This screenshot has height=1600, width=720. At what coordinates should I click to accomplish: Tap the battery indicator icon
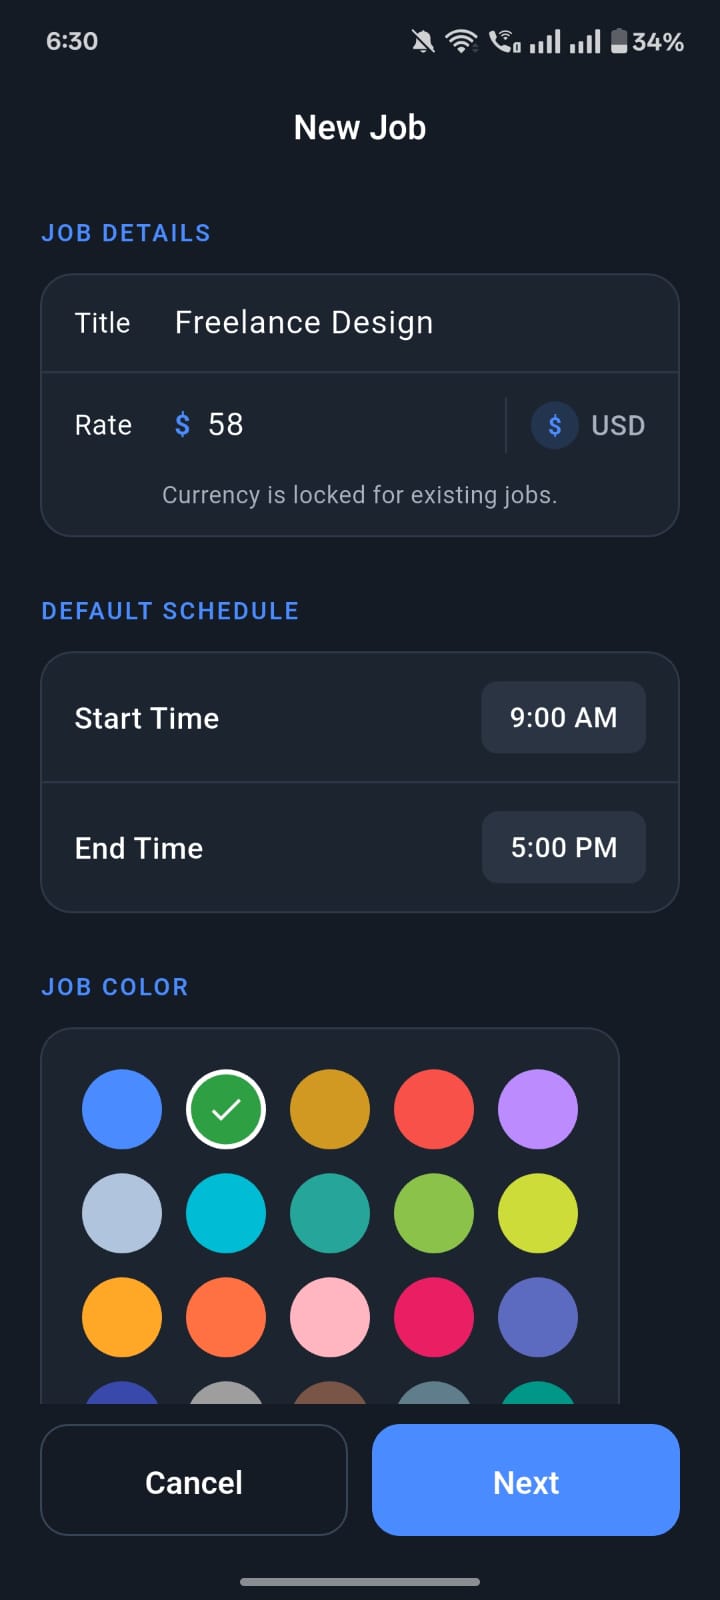tap(619, 42)
